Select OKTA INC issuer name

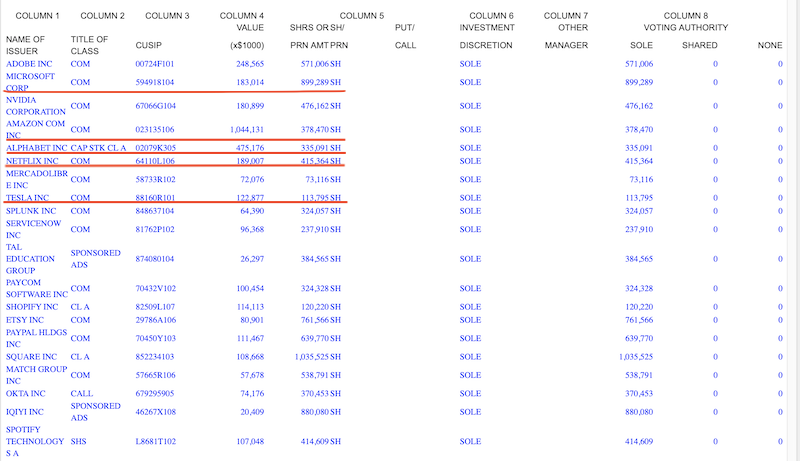26,393
